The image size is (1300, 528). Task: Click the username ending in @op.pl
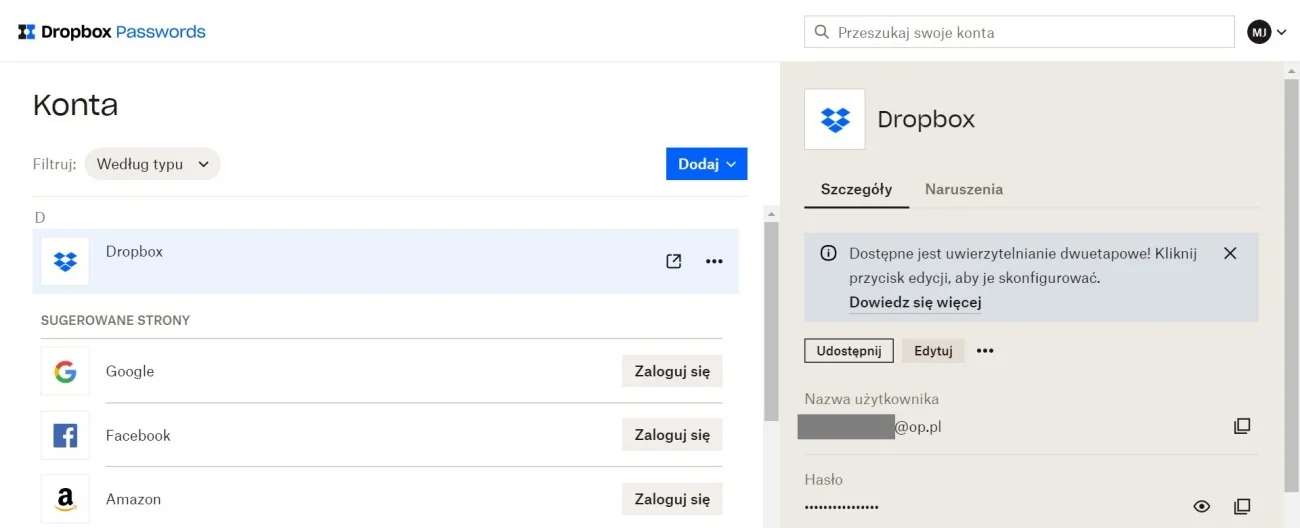(x=870, y=427)
